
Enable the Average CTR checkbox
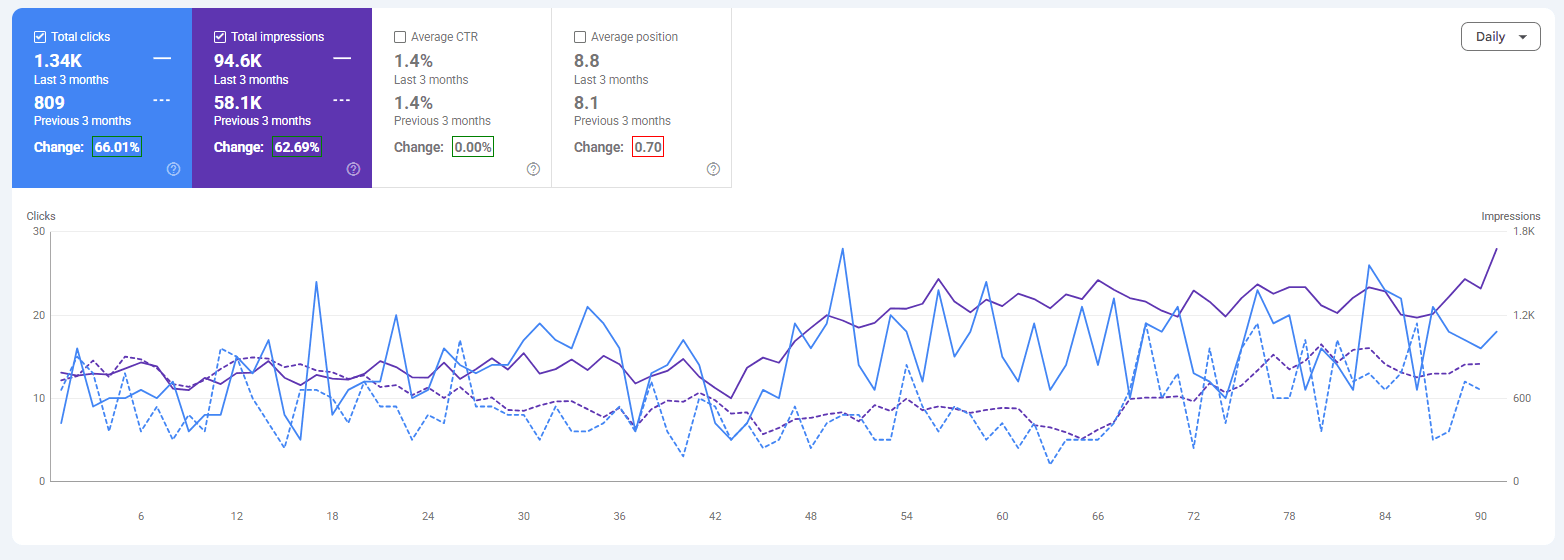point(400,37)
